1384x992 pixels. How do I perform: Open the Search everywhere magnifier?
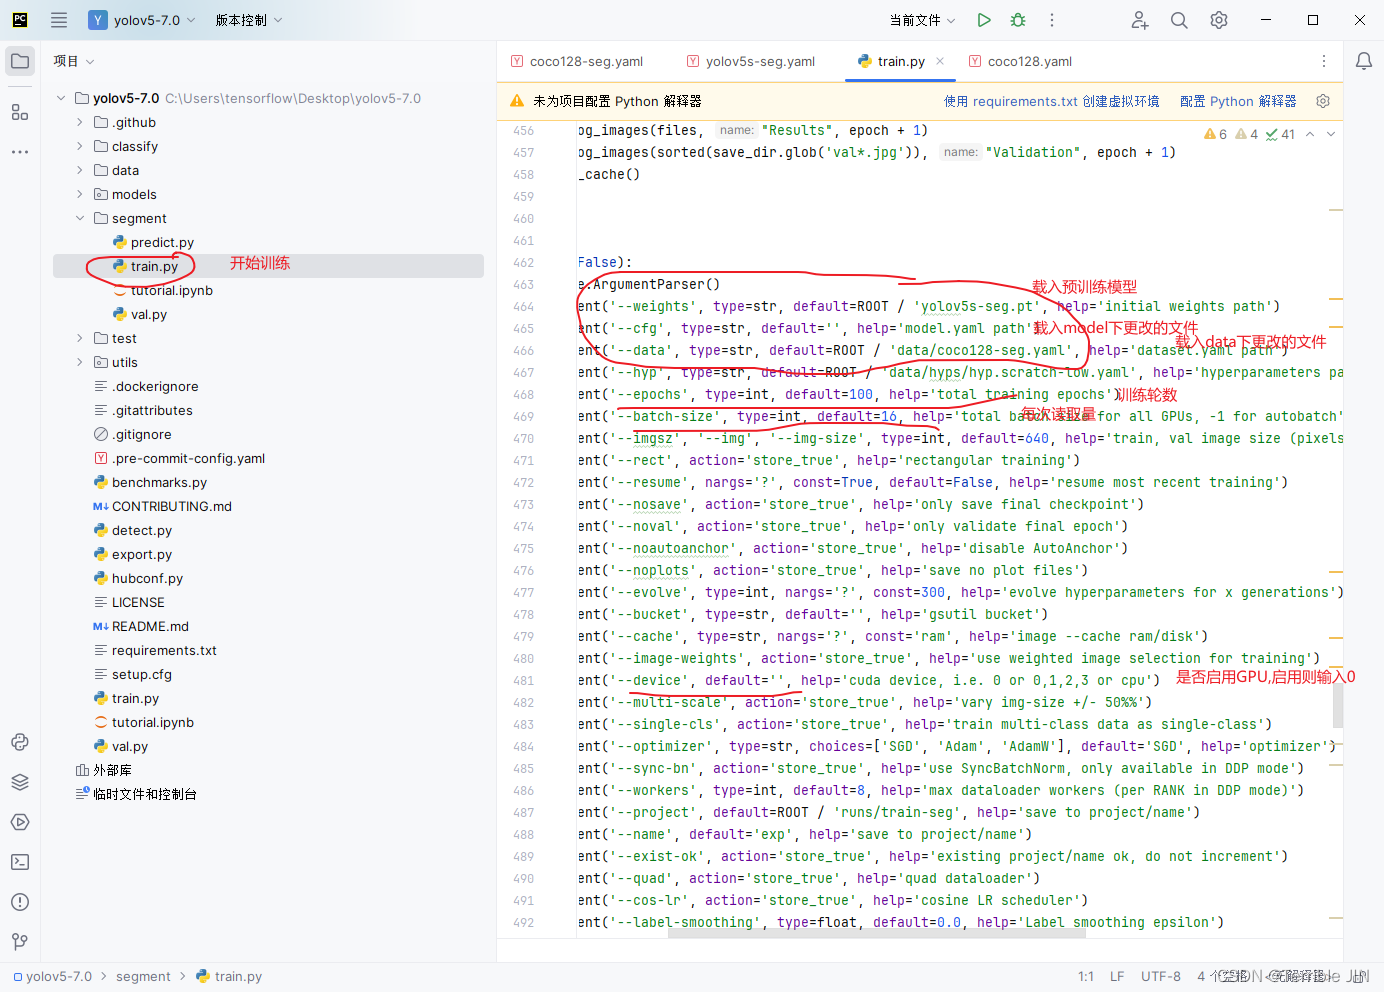pyautogui.click(x=1179, y=19)
